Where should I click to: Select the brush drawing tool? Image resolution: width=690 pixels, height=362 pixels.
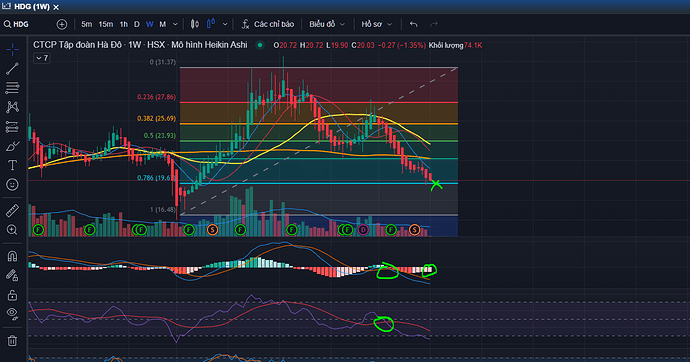12,146
